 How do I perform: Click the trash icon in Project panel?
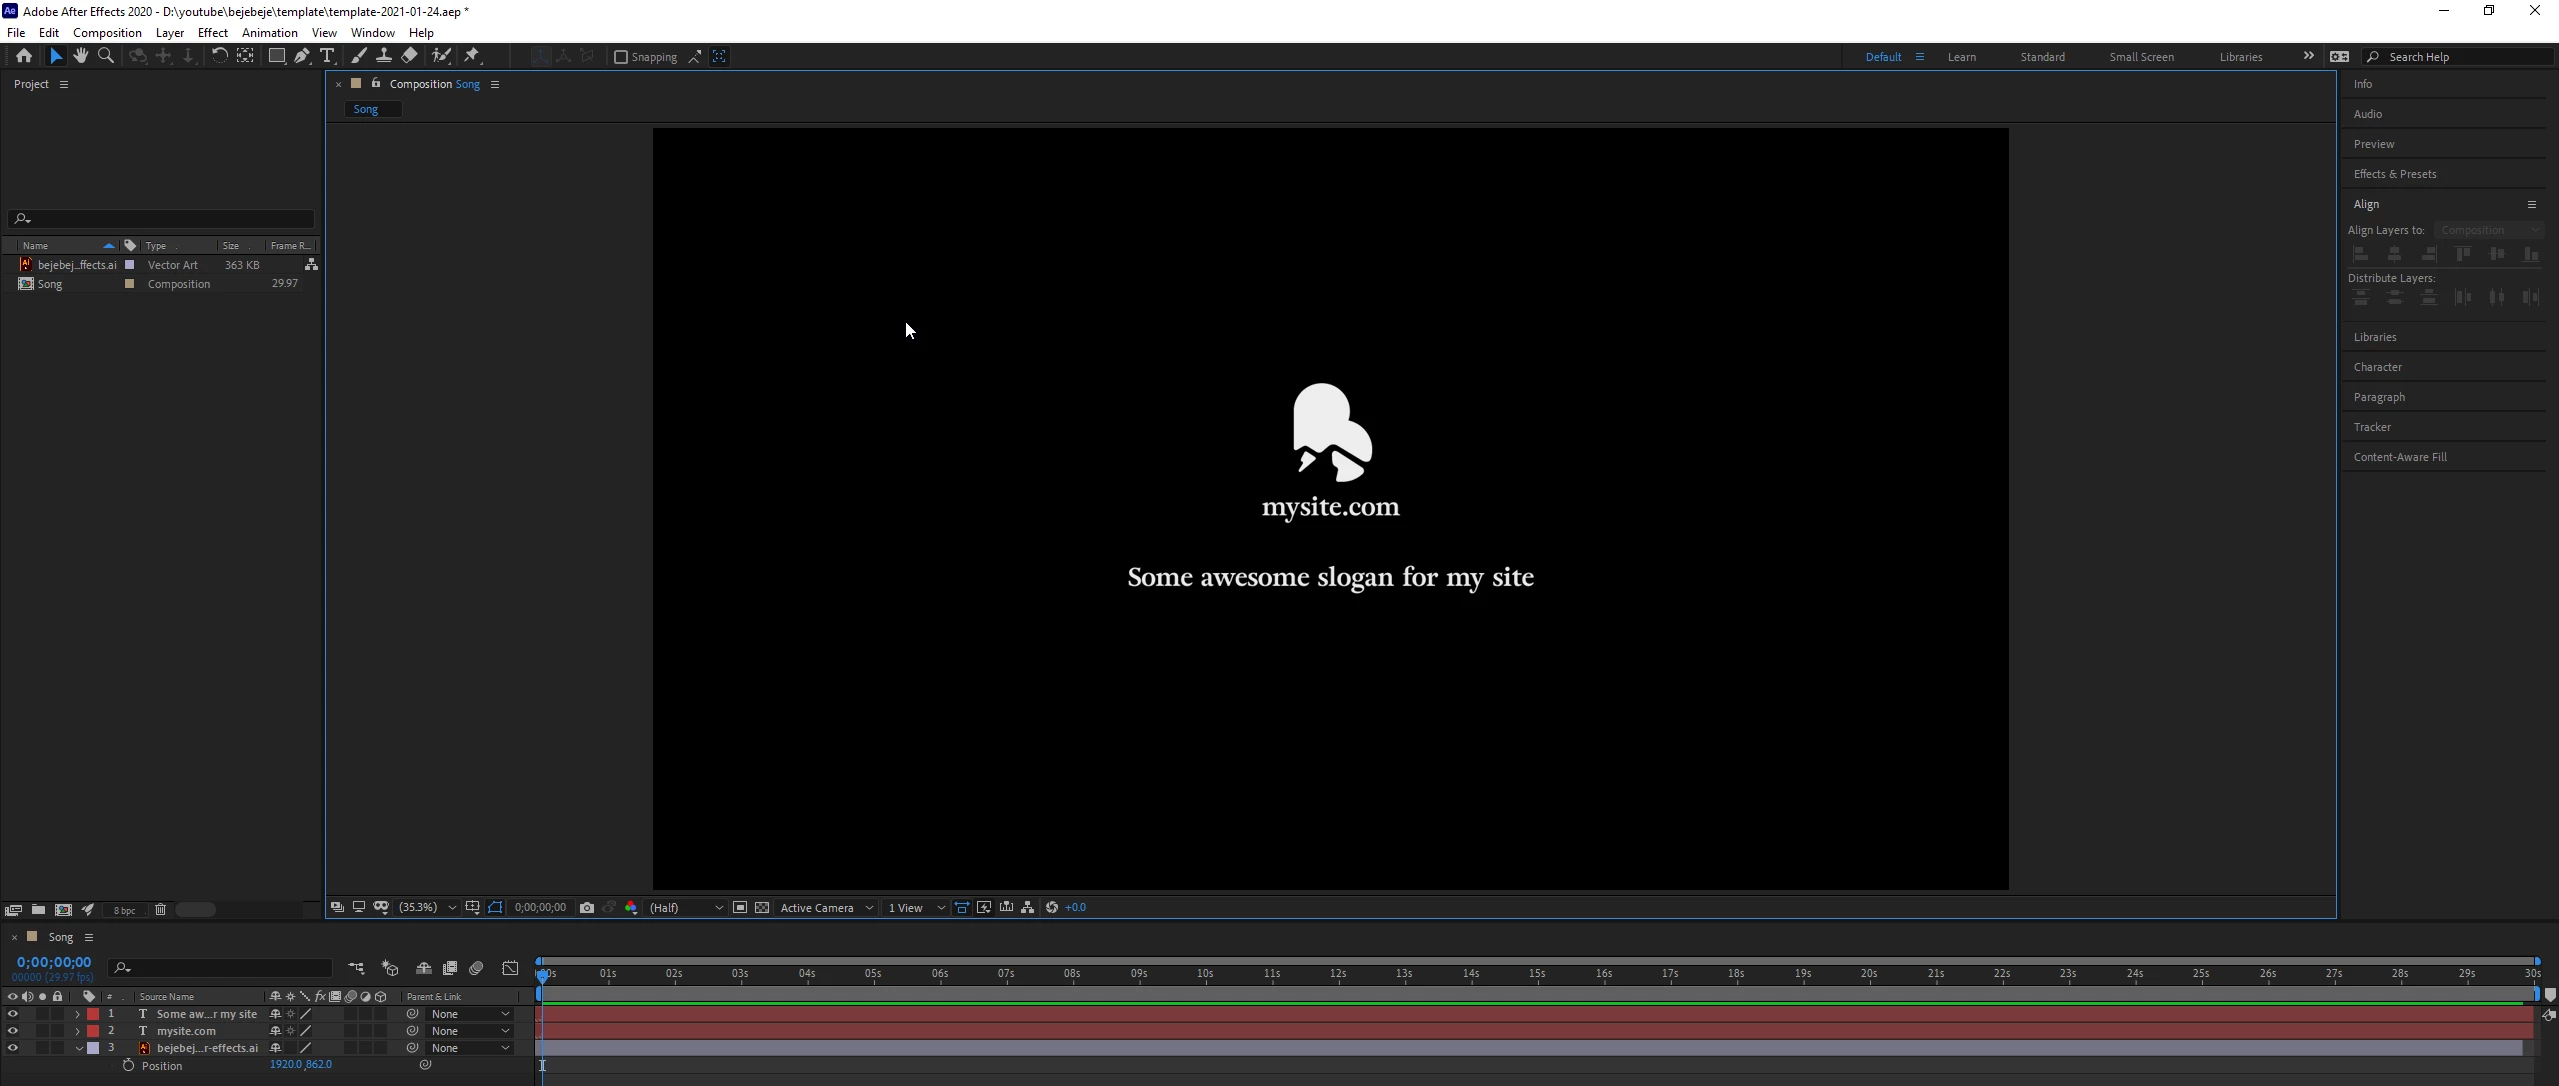point(160,910)
